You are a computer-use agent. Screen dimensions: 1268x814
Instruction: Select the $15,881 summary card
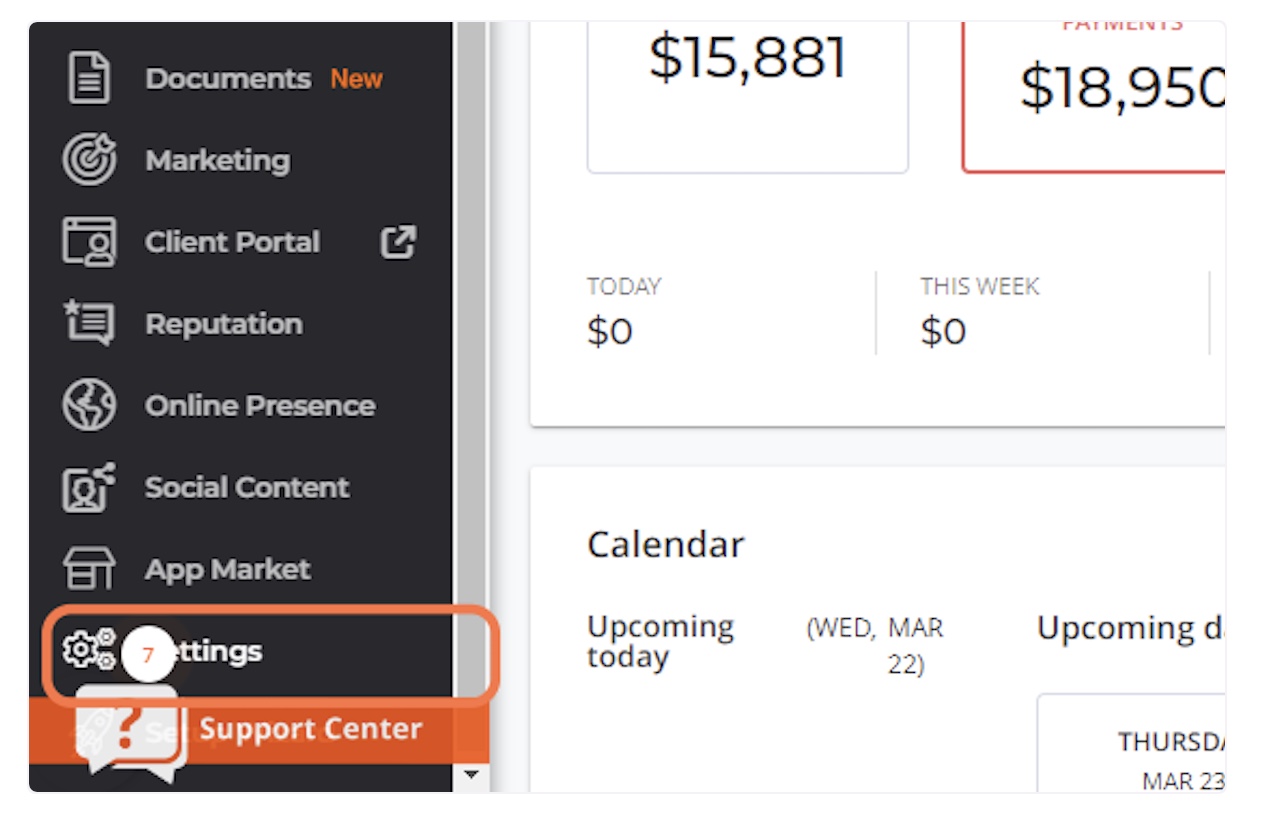(x=747, y=97)
